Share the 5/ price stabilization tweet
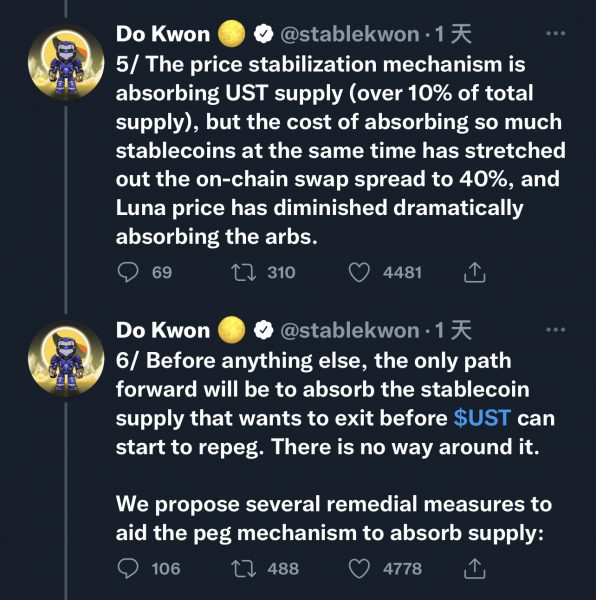The image size is (596, 600). tap(474, 272)
